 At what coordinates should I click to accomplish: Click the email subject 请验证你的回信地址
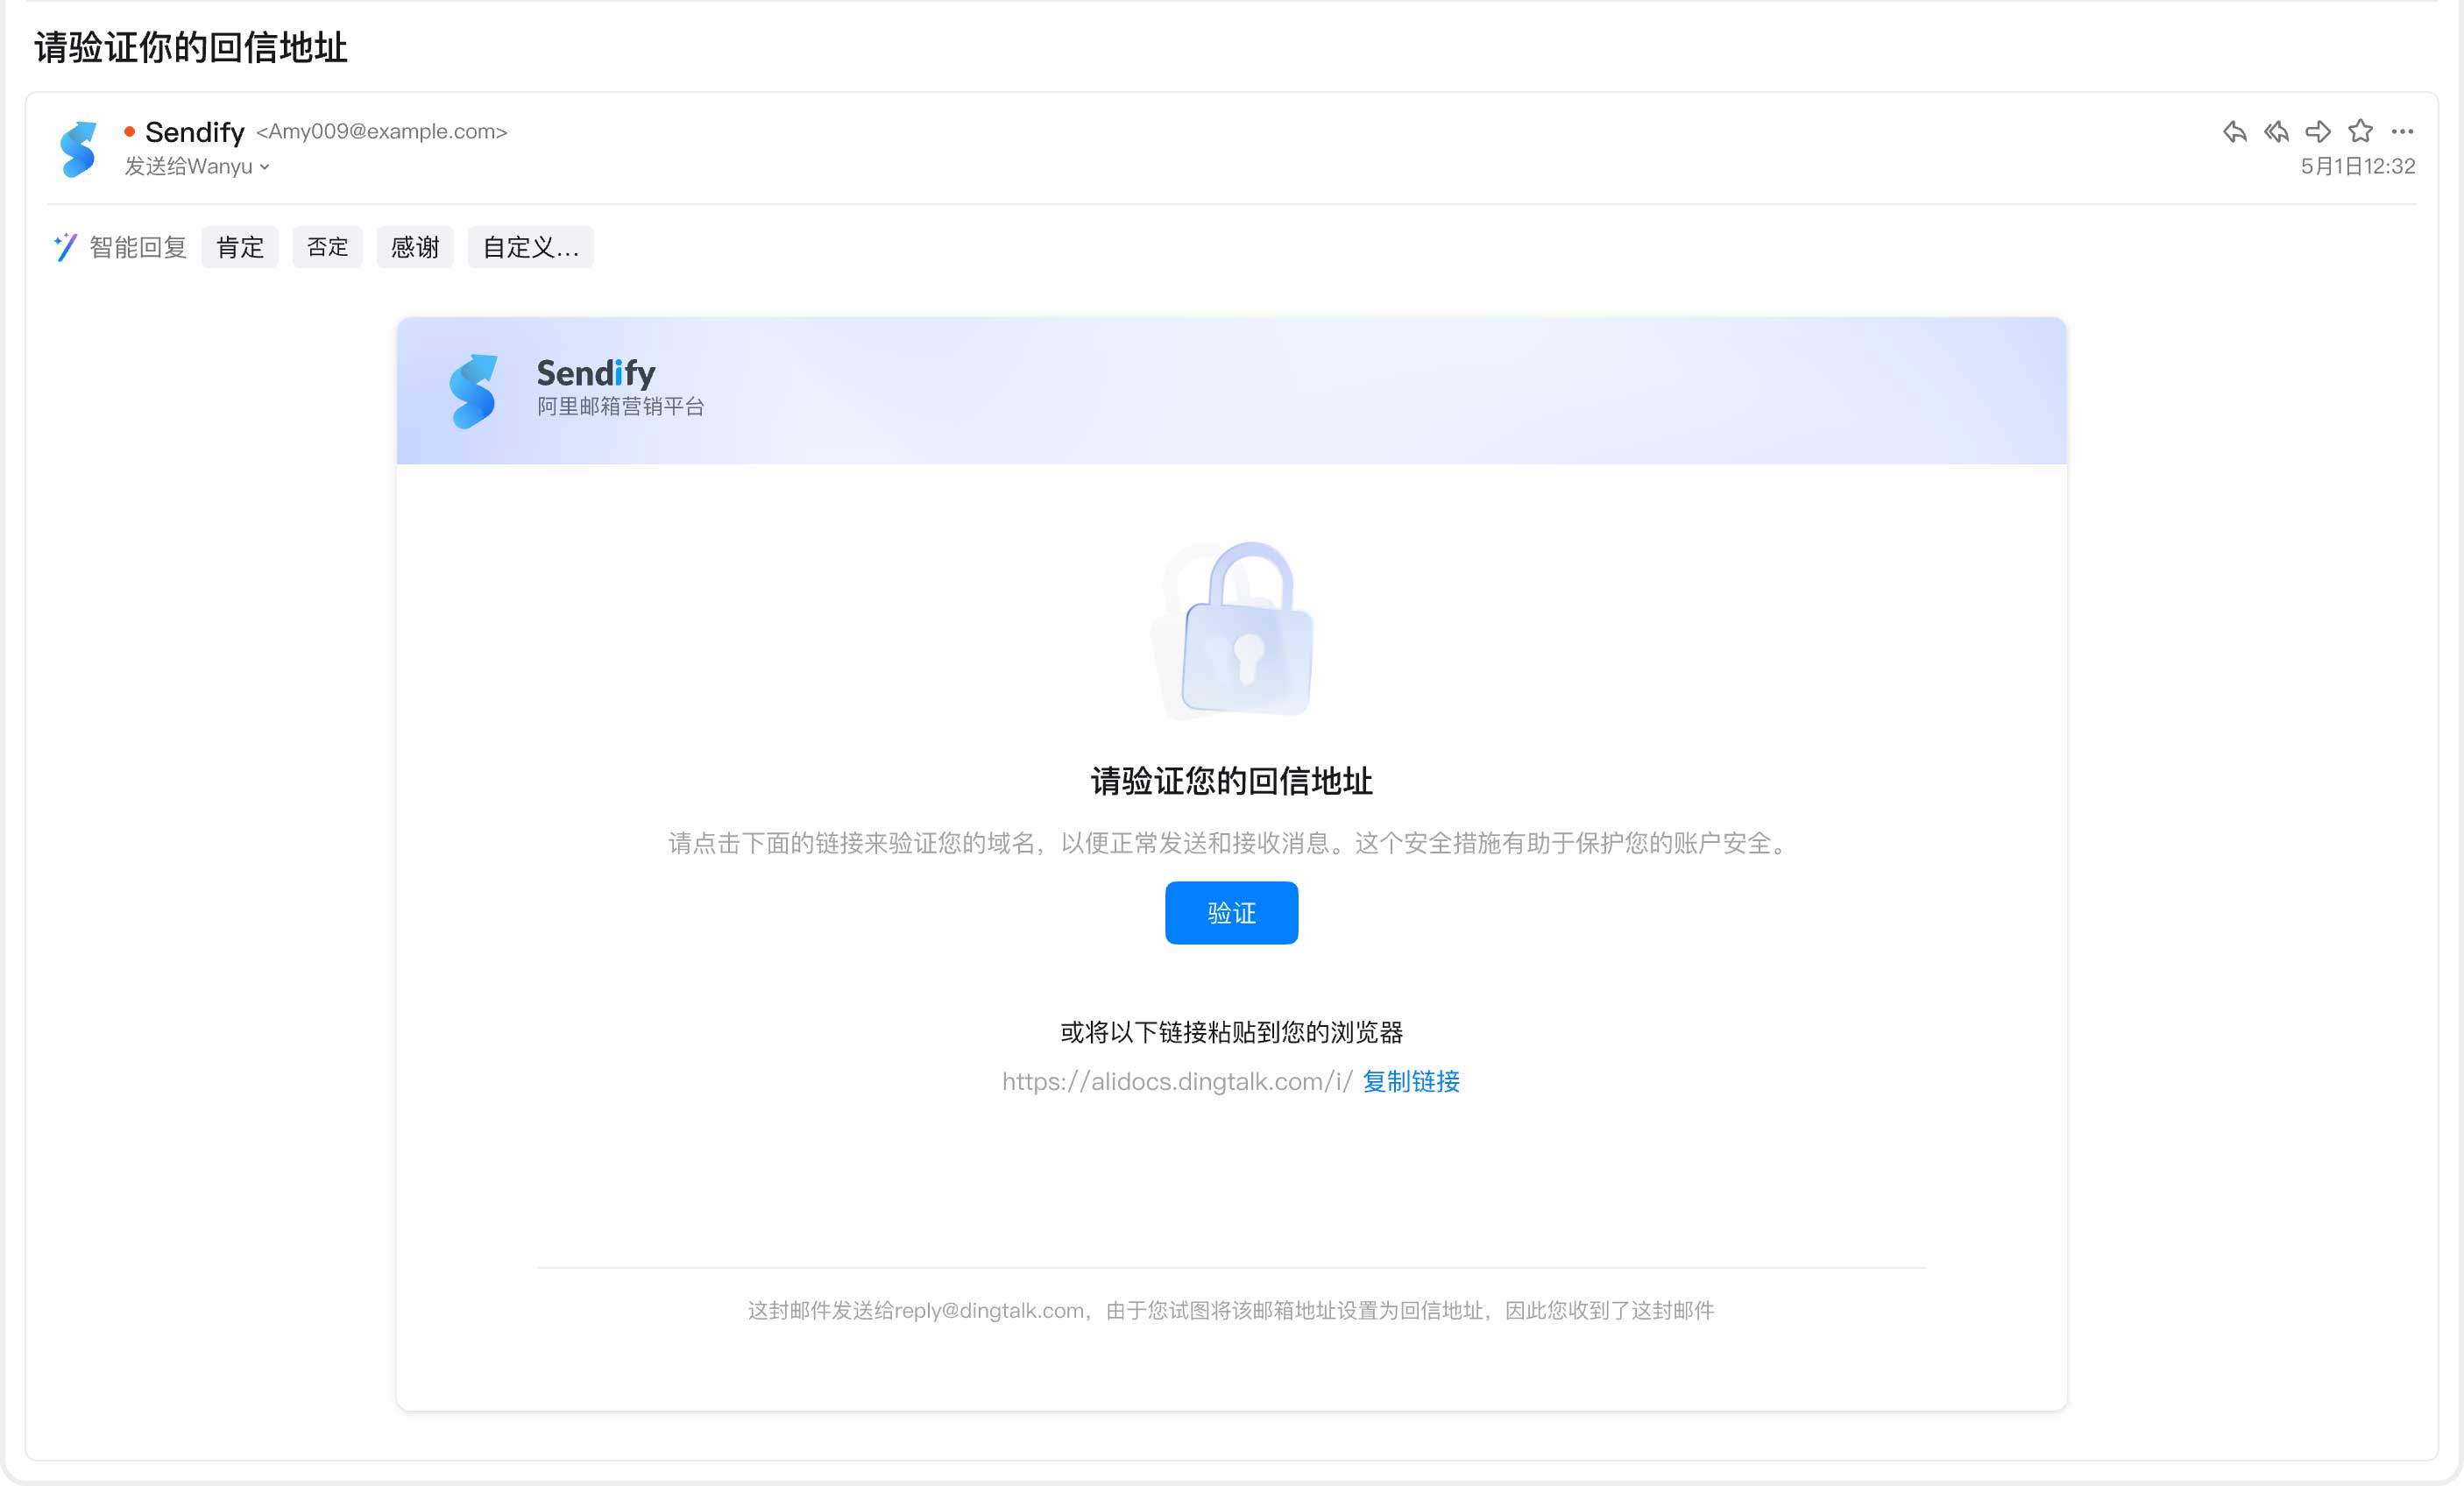coord(190,47)
